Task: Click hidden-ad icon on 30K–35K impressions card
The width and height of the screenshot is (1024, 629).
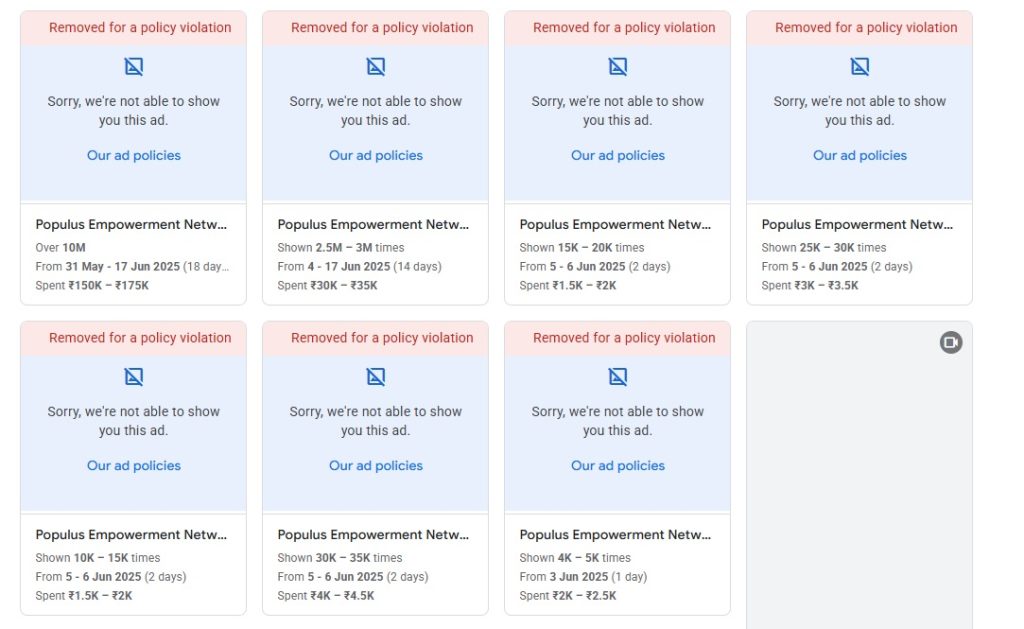Action: point(376,377)
